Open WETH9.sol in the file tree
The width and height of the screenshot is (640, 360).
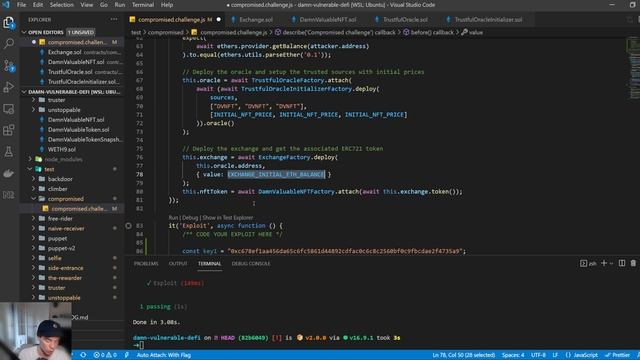(x=62, y=149)
